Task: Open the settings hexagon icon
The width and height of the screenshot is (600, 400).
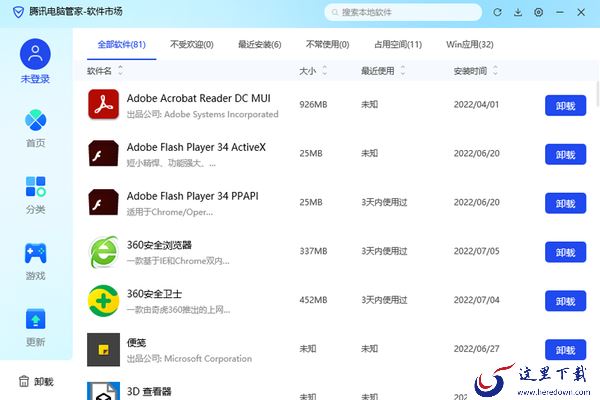Action: [x=538, y=12]
